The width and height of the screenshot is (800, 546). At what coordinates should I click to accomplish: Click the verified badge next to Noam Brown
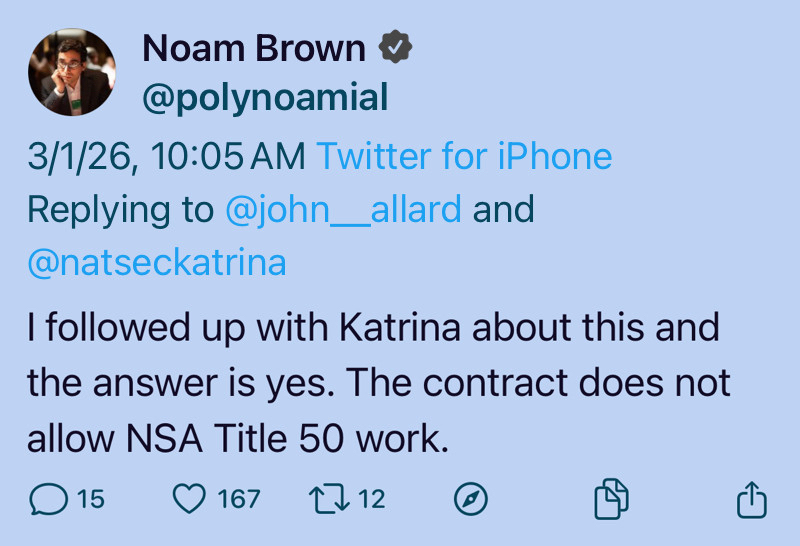coord(395,48)
